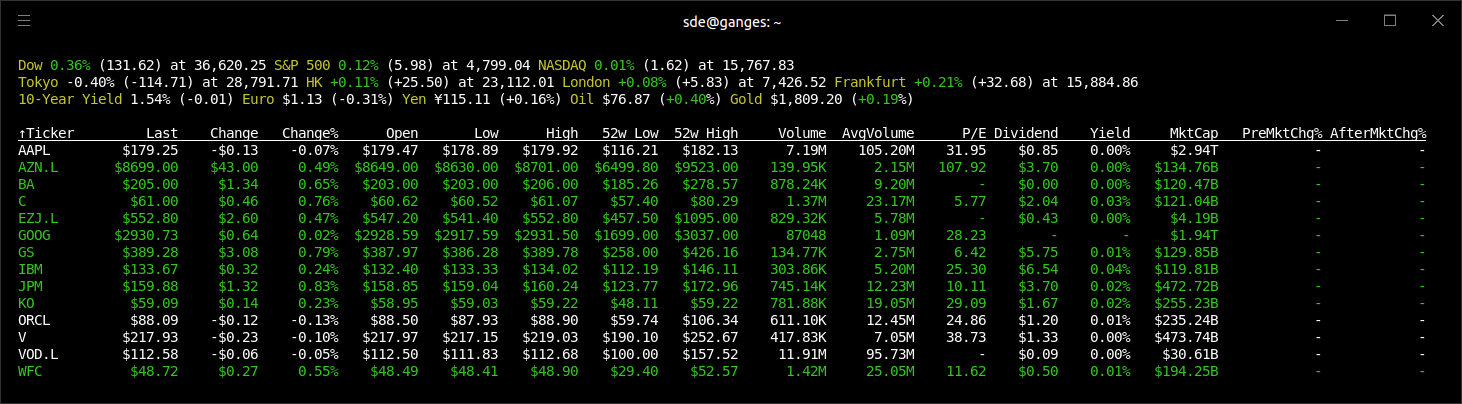Click the P/E column header
Image resolution: width=1462 pixels, height=404 pixels.
pyautogui.click(x=974, y=133)
